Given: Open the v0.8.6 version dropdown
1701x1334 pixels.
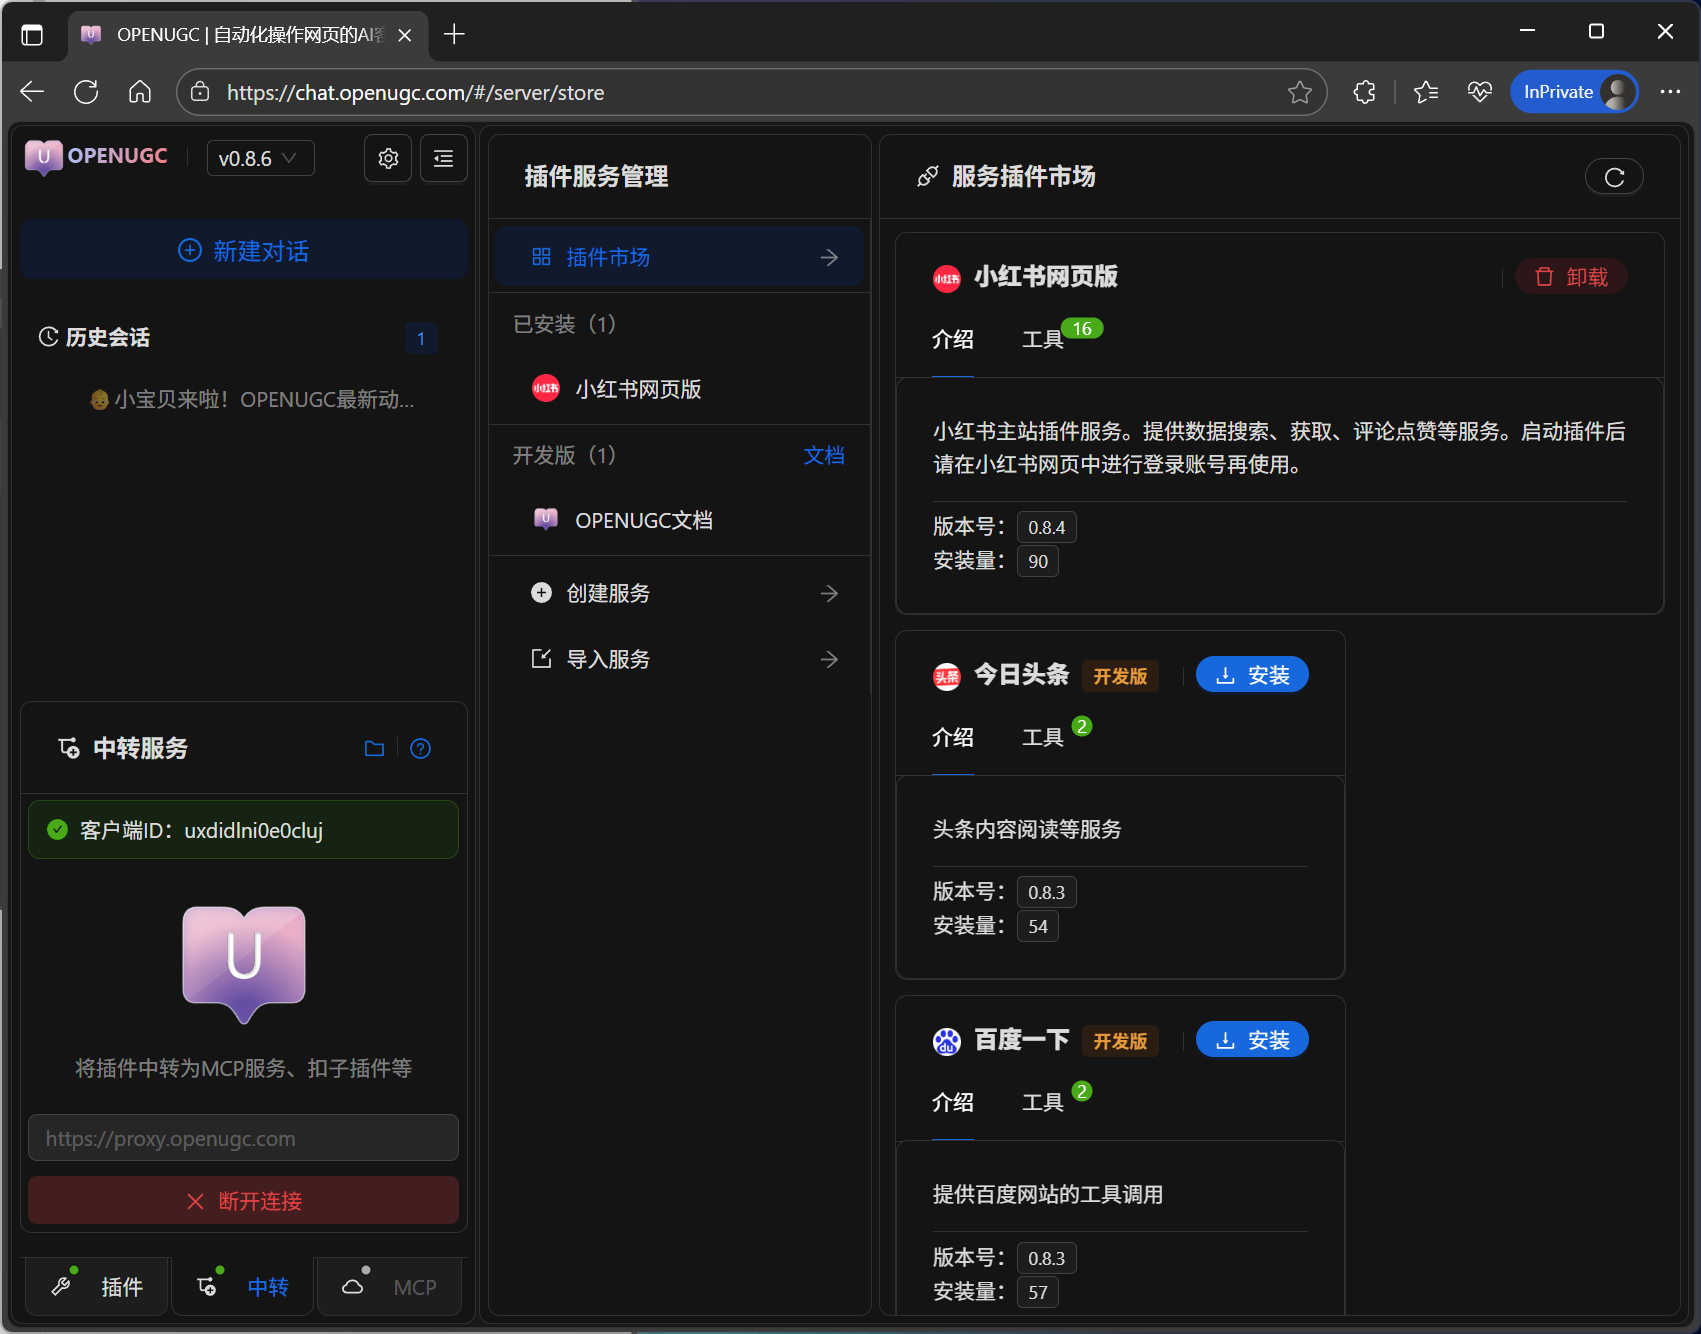Looking at the screenshot, I should tap(260, 158).
